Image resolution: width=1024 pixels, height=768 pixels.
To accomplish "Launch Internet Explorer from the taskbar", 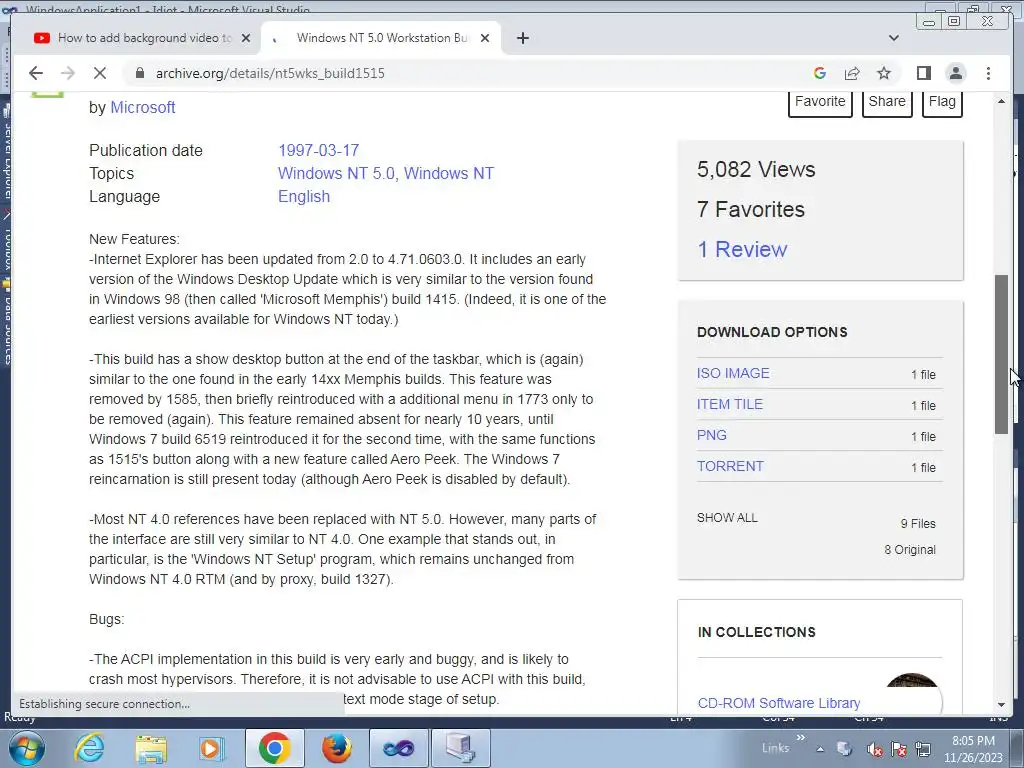I will tap(89, 748).
